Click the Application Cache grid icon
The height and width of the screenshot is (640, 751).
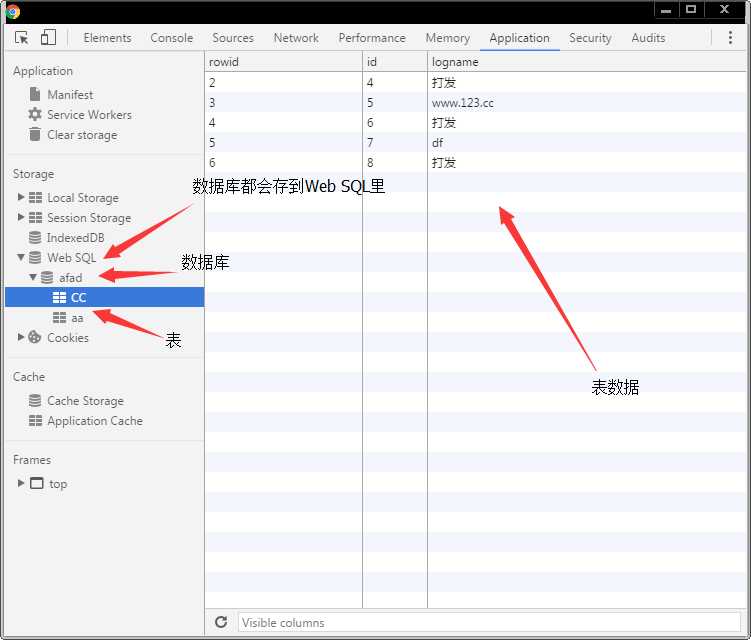(x=35, y=421)
